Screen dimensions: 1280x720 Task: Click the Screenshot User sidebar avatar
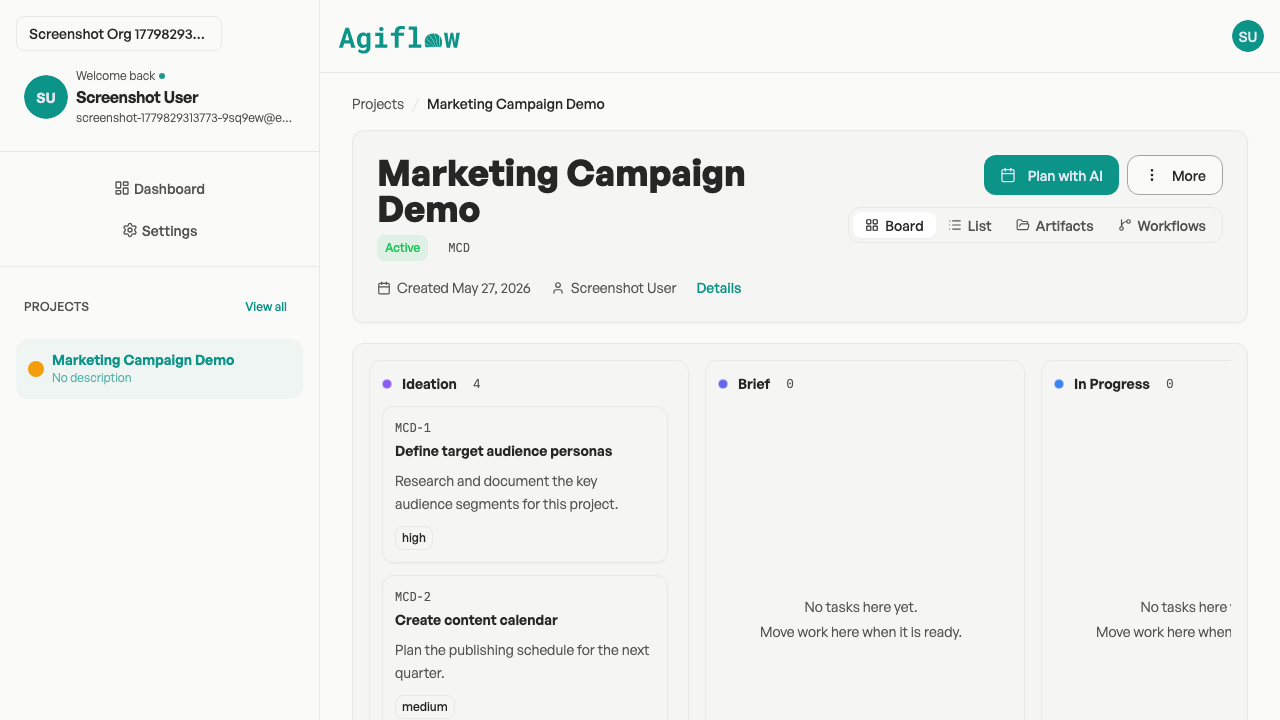click(46, 97)
